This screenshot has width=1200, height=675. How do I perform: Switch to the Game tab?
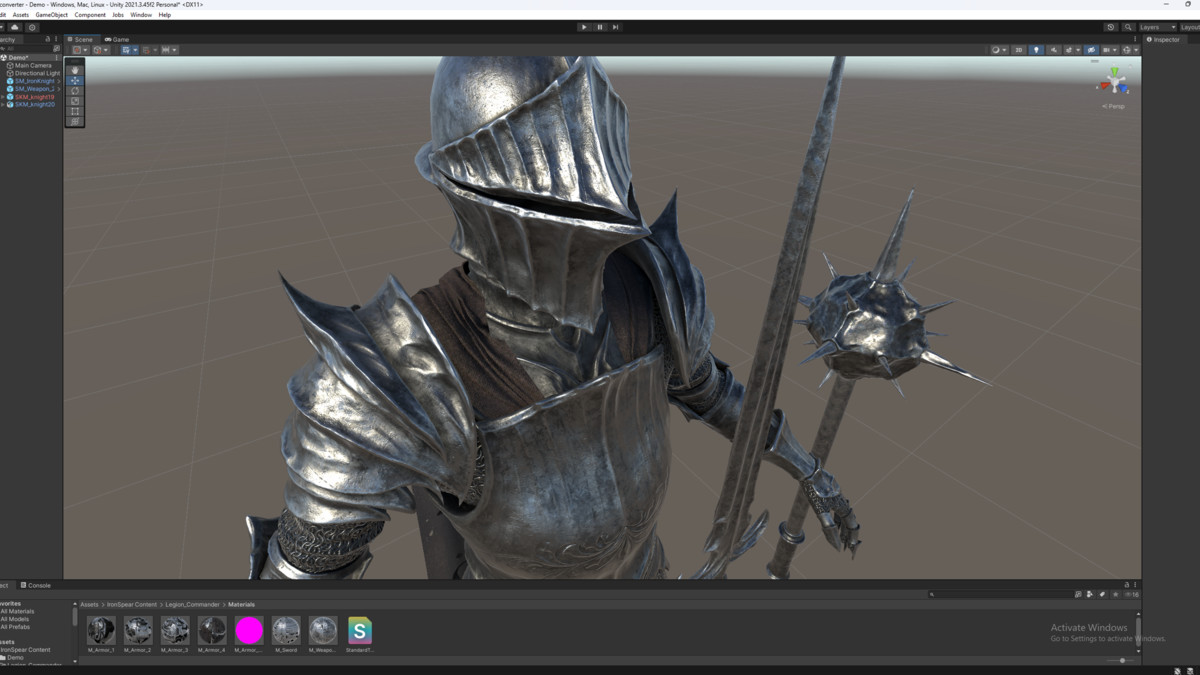pos(117,39)
